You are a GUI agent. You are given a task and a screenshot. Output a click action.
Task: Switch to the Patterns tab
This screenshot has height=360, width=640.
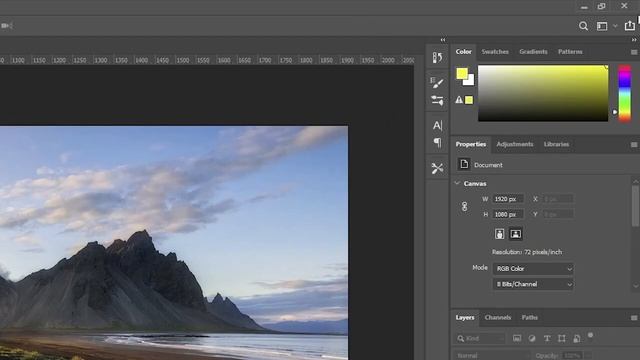[570, 52]
